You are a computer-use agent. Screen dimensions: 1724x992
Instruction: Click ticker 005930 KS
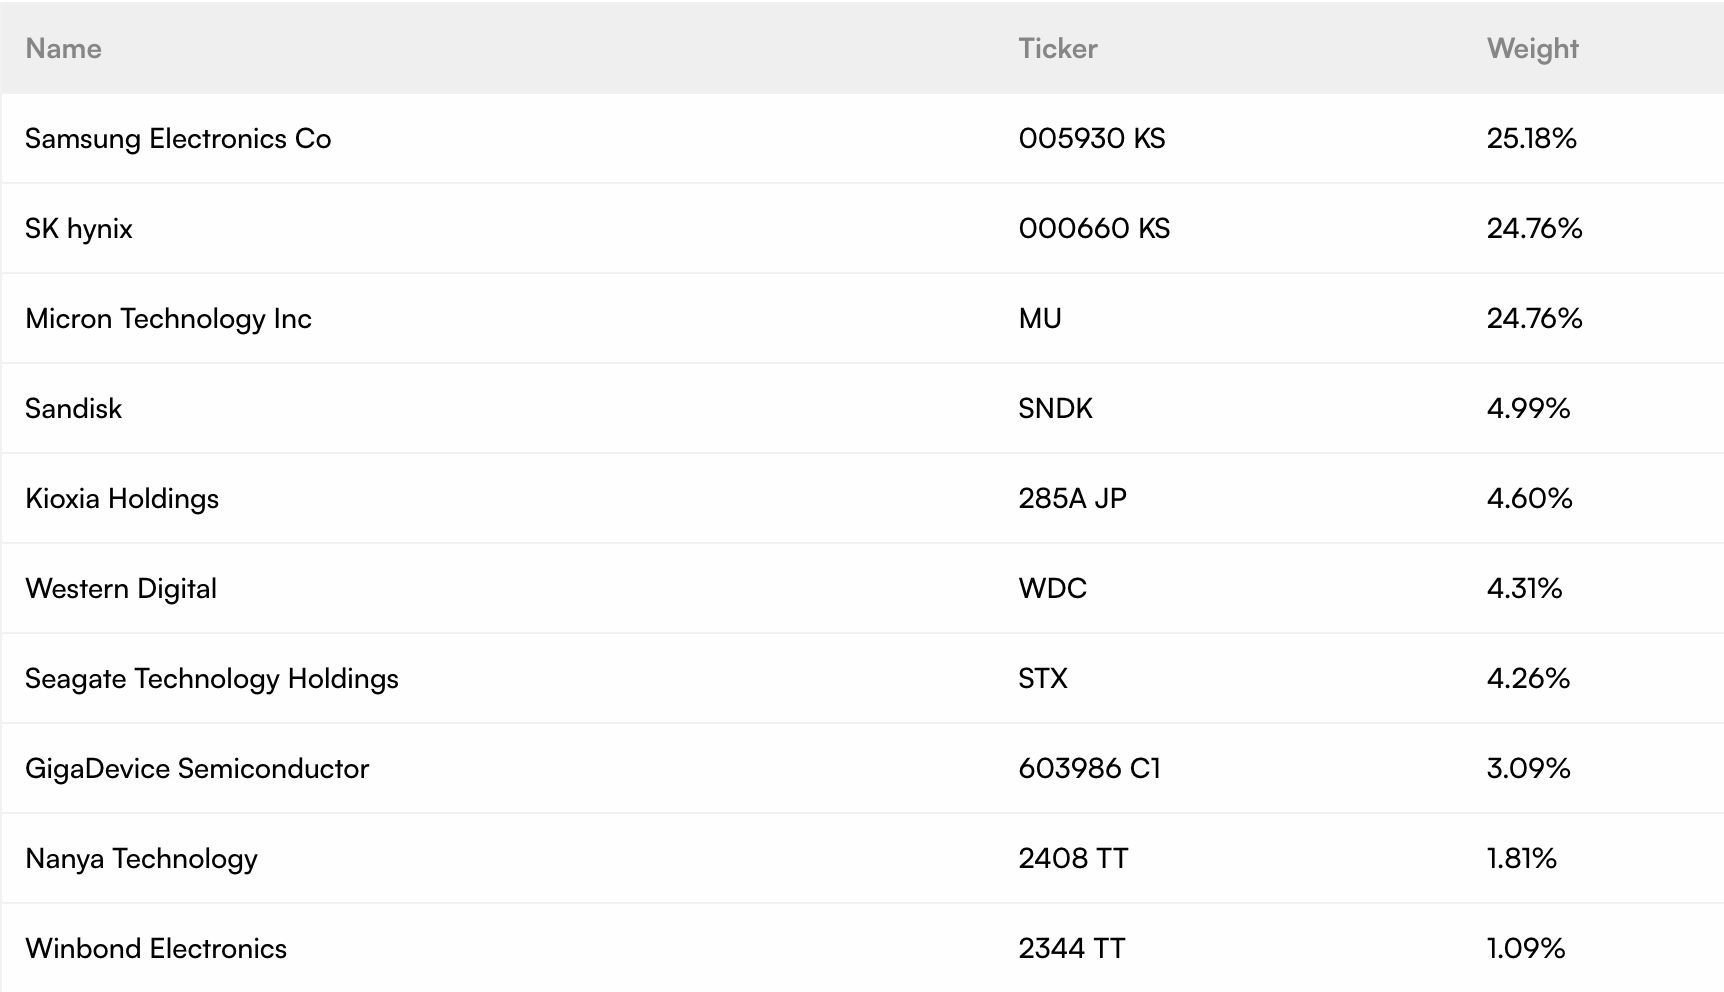[x=1092, y=138]
